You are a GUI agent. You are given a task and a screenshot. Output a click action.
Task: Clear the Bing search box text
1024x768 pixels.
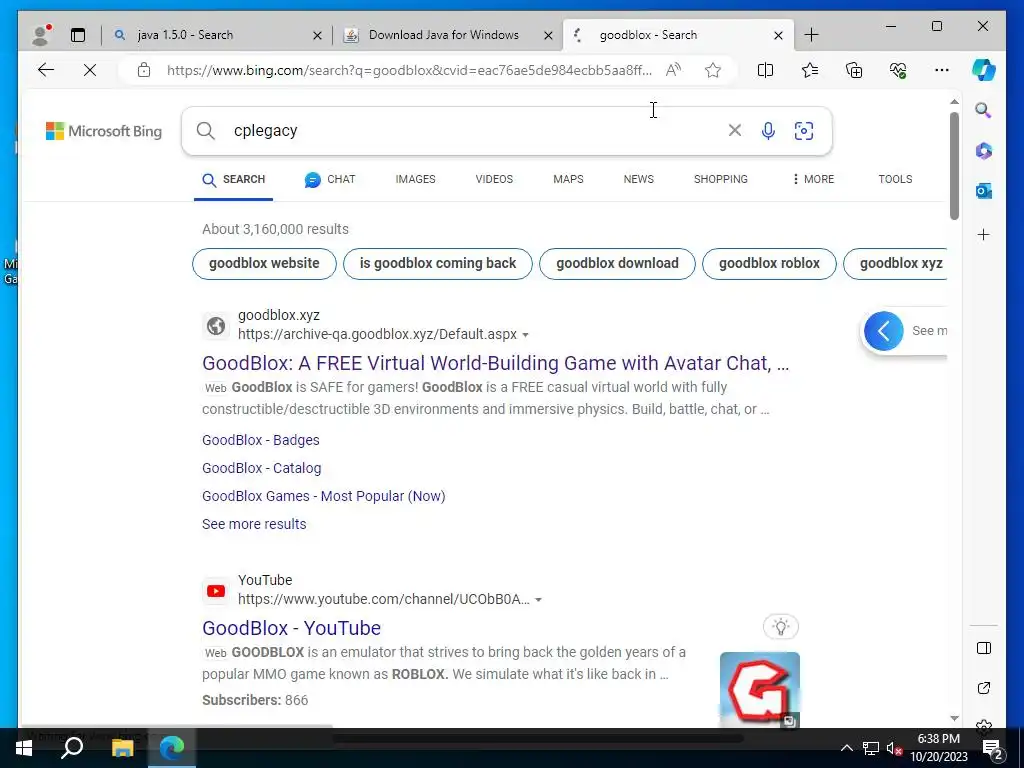click(x=735, y=131)
